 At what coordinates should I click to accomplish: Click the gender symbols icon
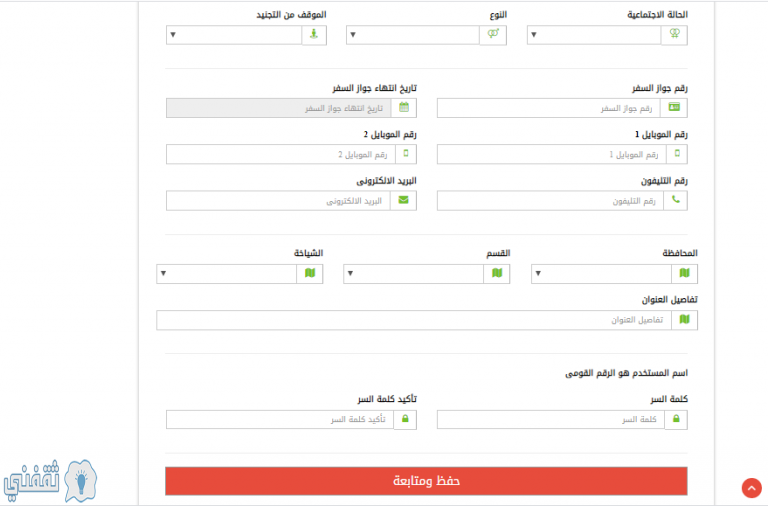[x=493, y=34]
